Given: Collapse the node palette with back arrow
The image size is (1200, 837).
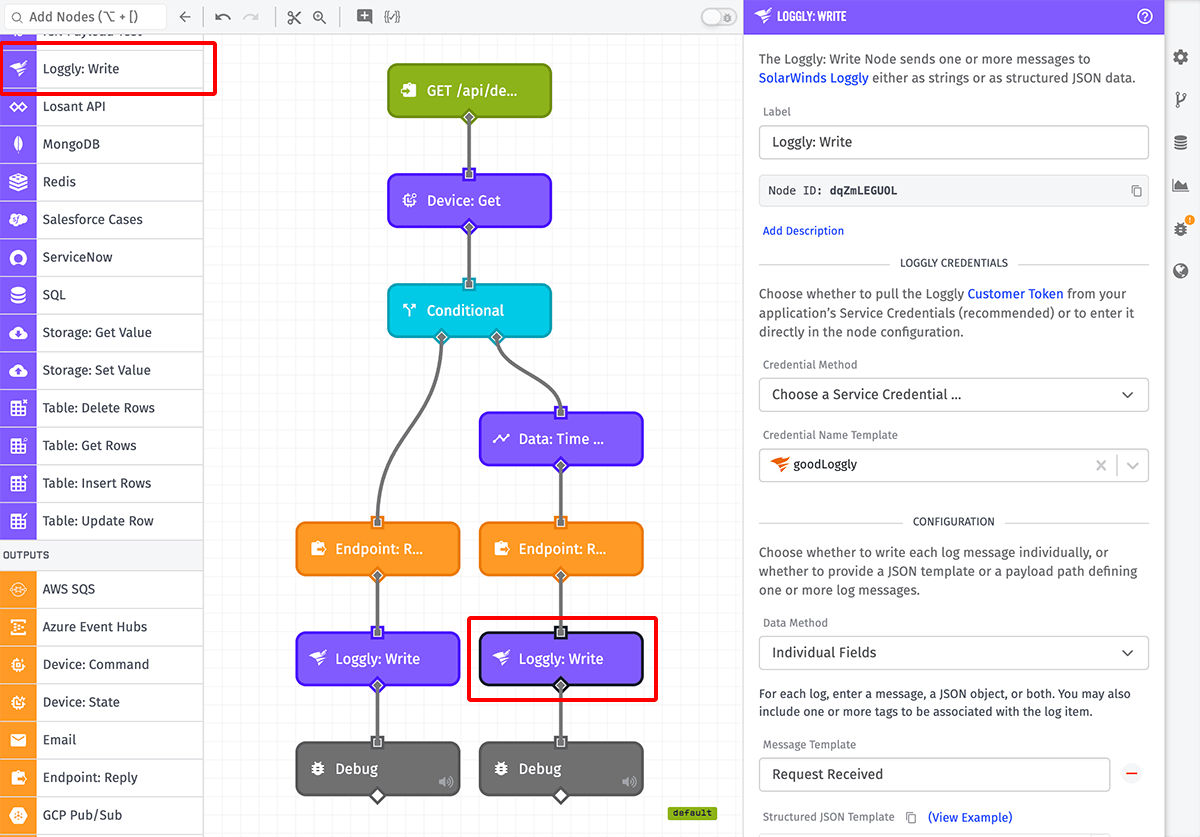Looking at the screenshot, I should coord(184,17).
